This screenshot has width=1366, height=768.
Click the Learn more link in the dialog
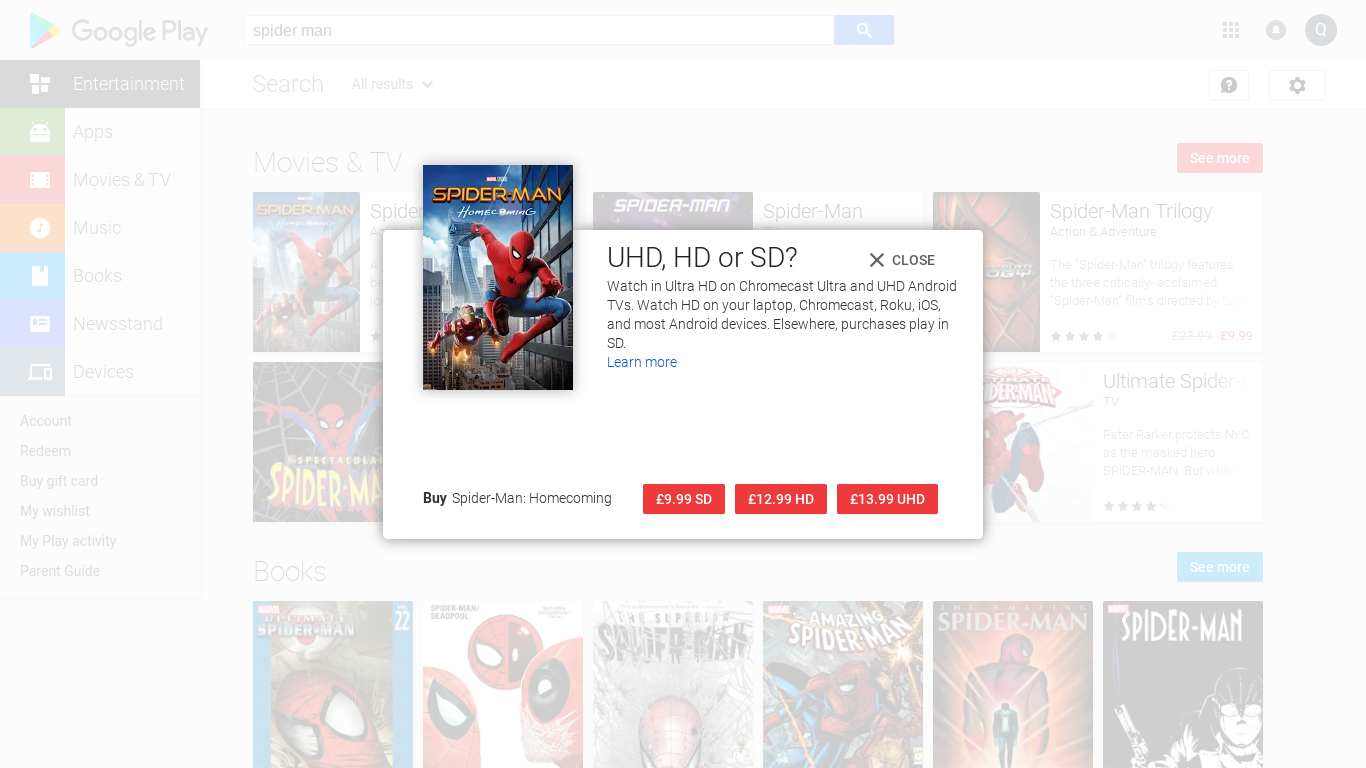pos(641,362)
